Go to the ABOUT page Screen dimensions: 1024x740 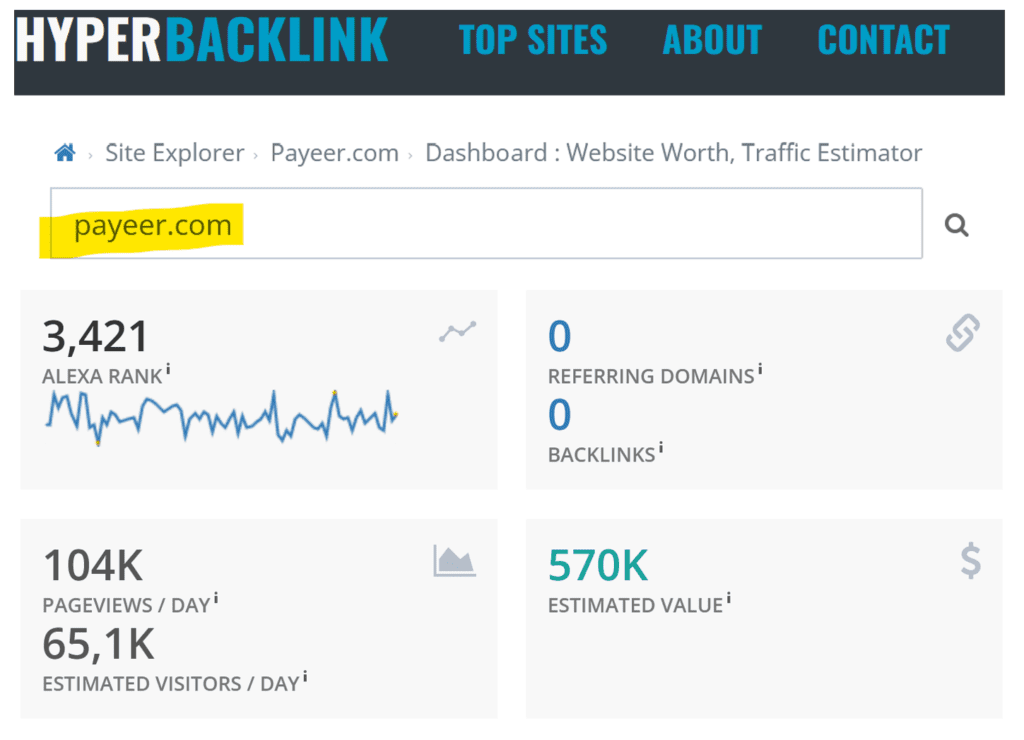click(x=712, y=41)
